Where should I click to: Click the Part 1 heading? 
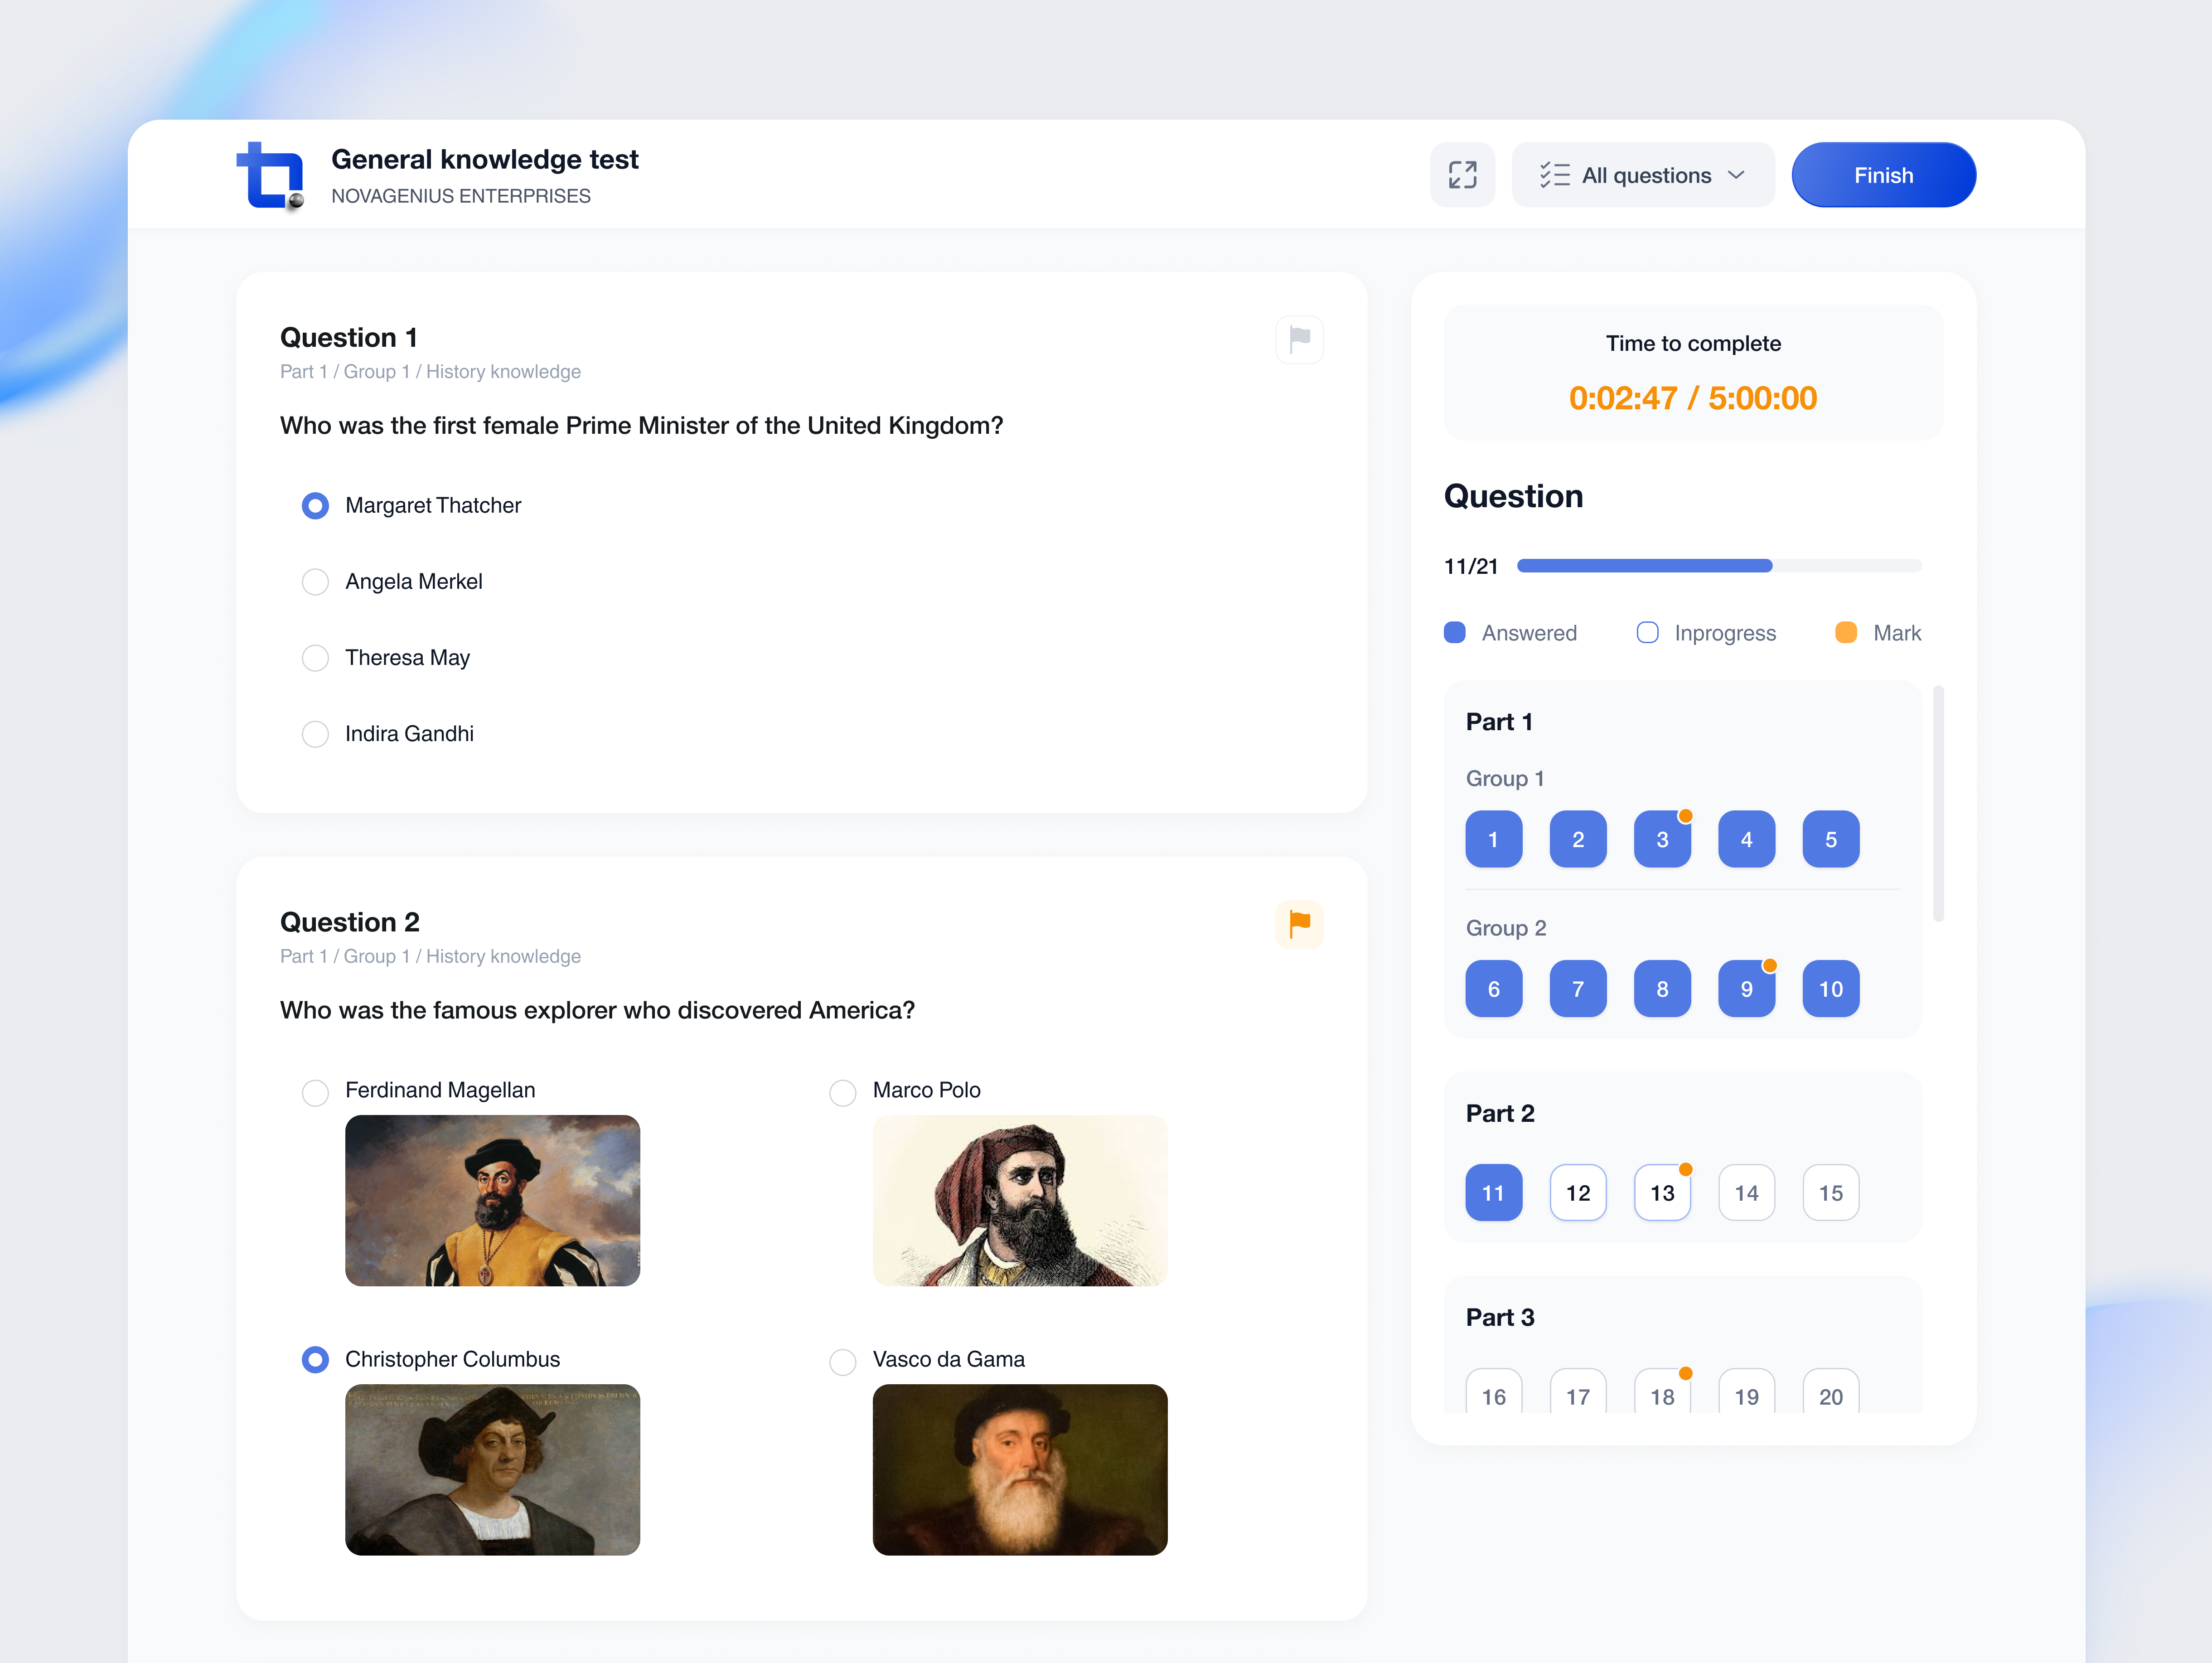(1499, 722)
